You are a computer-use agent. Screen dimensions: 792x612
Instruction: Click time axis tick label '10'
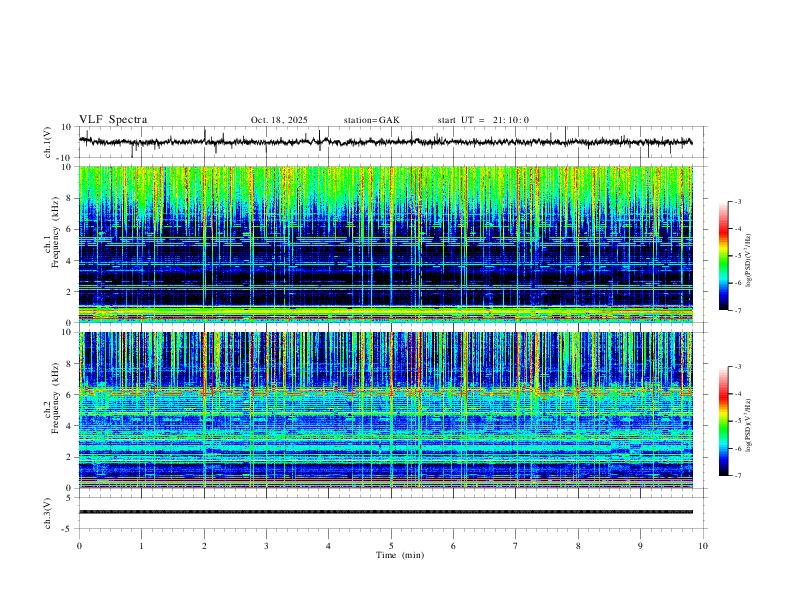click(703, 546)
